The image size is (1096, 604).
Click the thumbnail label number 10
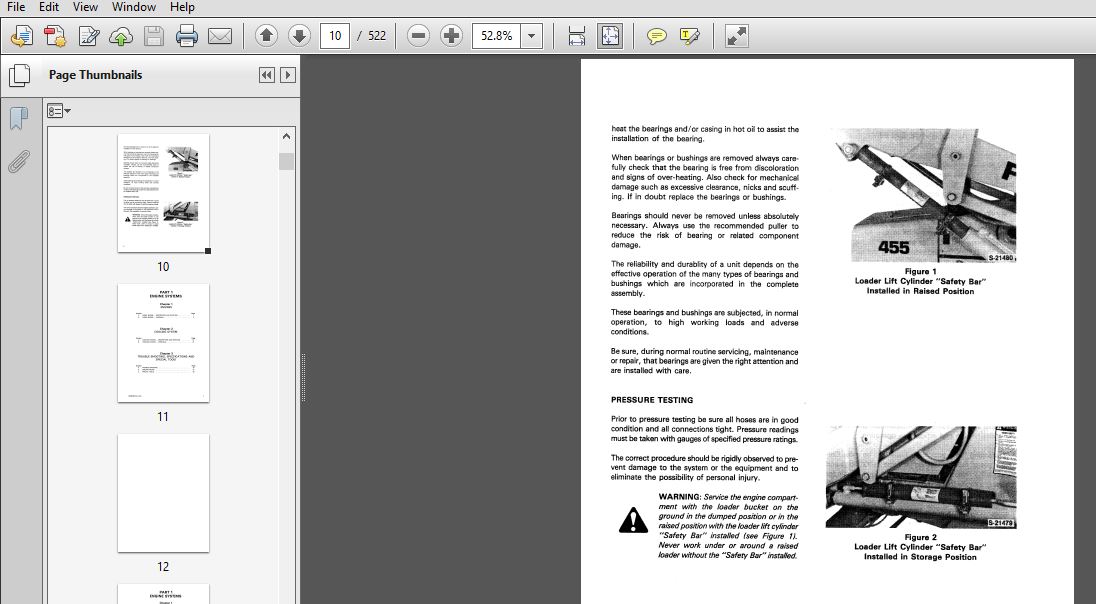click(x=163, y=267)
